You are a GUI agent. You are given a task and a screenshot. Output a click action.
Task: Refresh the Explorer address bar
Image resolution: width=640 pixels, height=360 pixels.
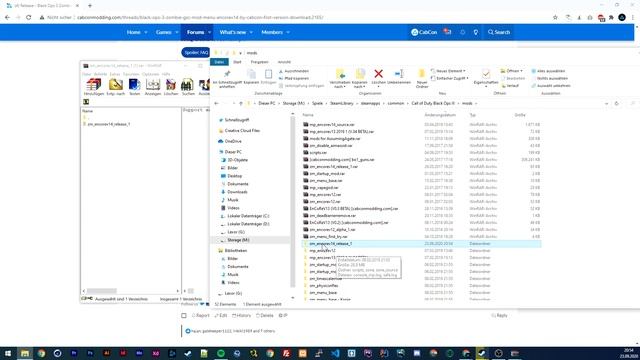pyautogui.click(x=616, y=104)
